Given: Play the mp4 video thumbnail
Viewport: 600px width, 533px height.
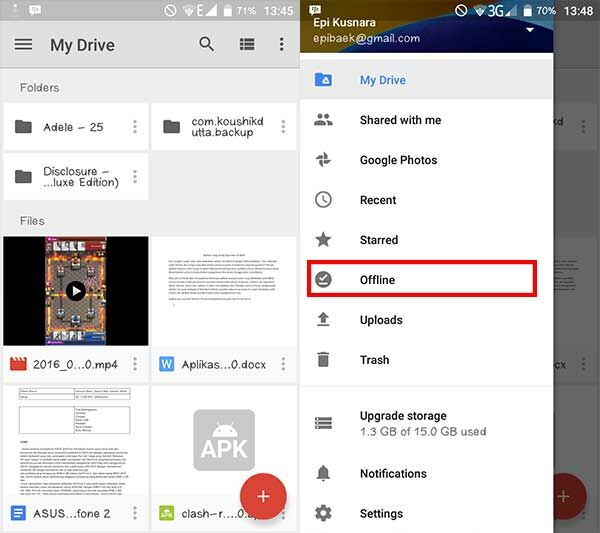Looking at the screenshot, I should [76, 291].
